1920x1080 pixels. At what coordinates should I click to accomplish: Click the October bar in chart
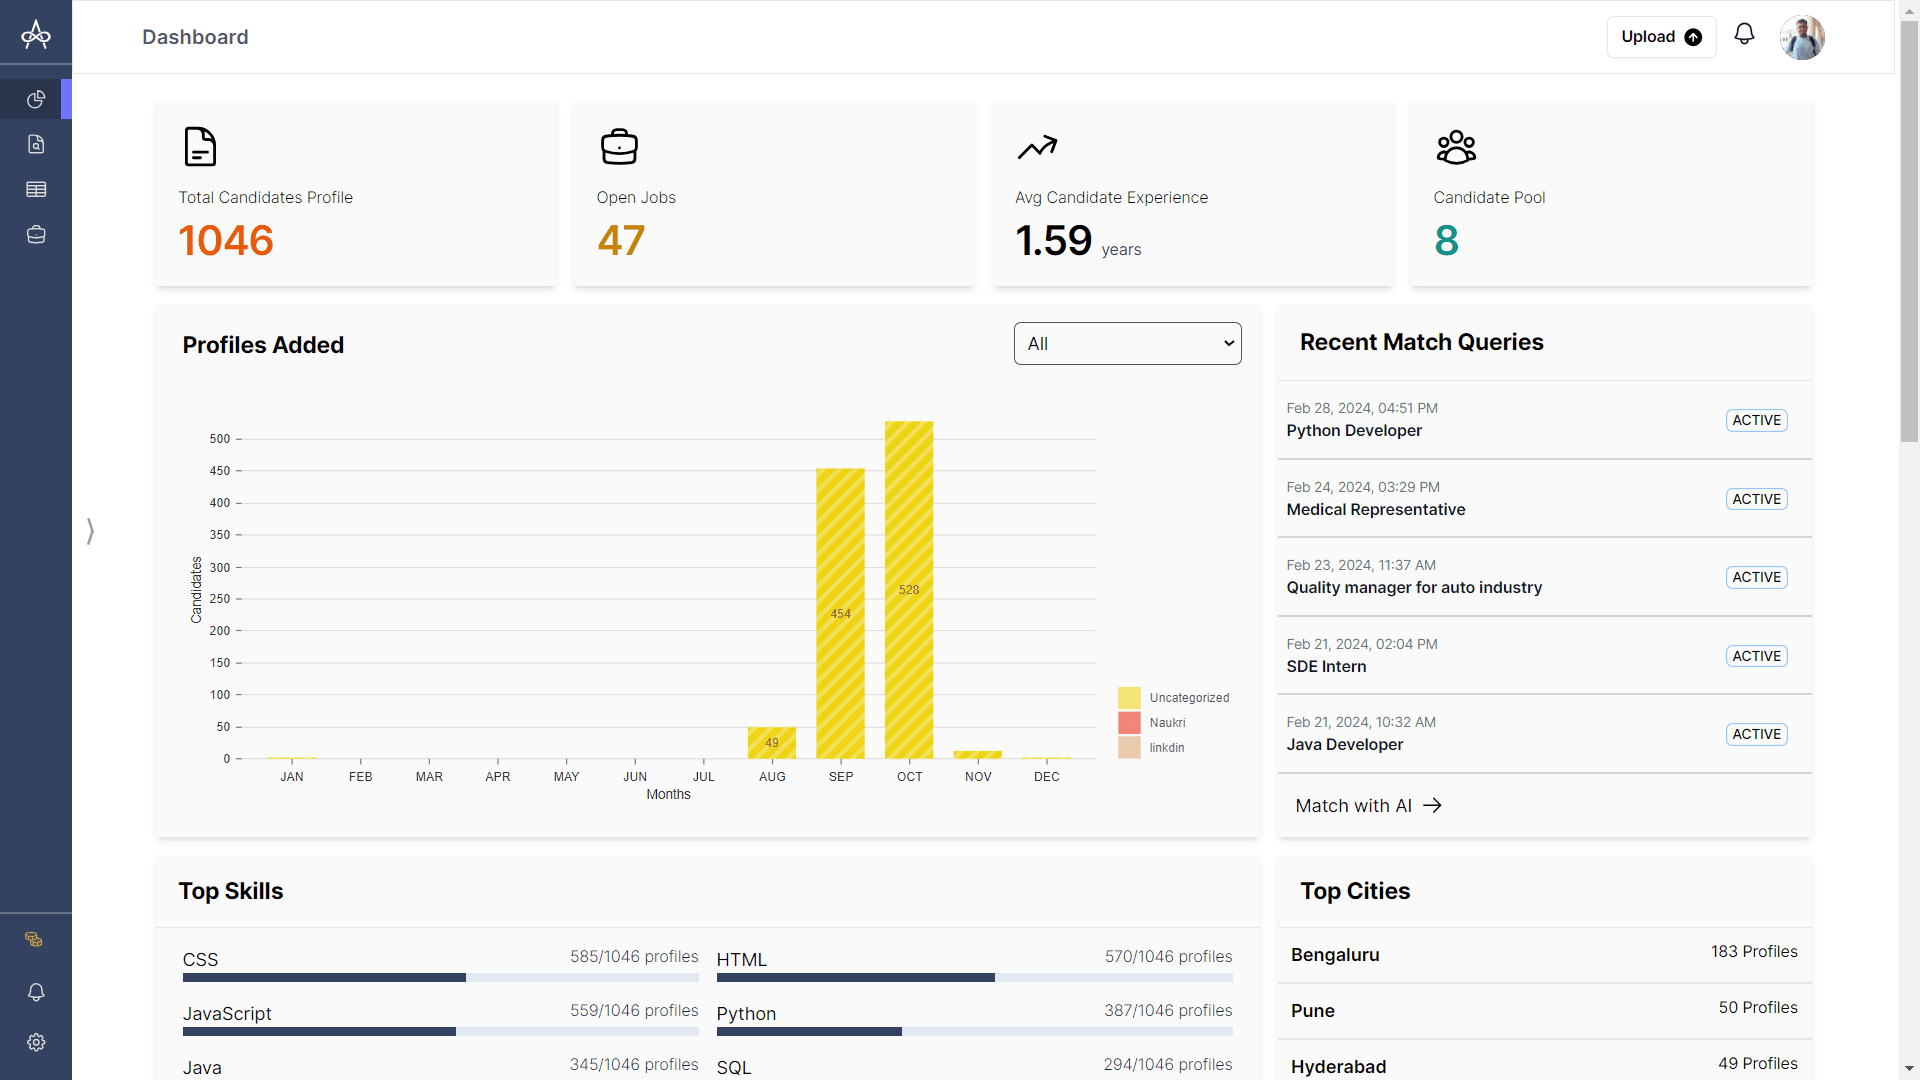908,590
